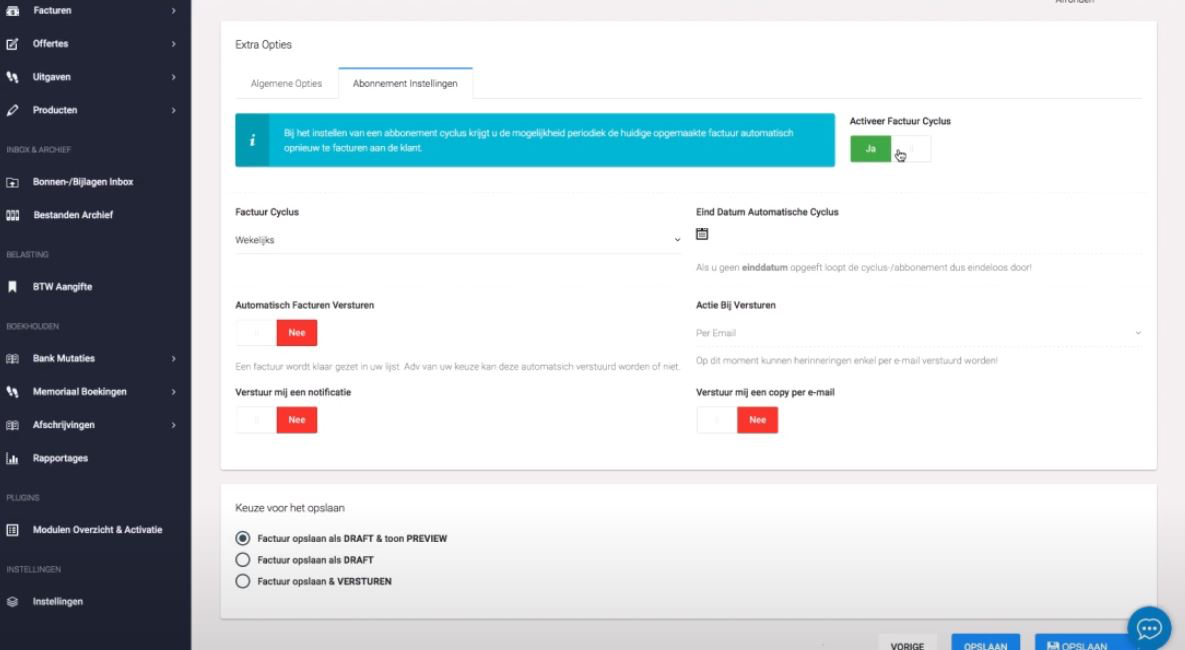The image size is (1185, 650).
Task: Click the Bonnen-/Bijlagen Inbox folder icon
Action: tap(12, 182)
